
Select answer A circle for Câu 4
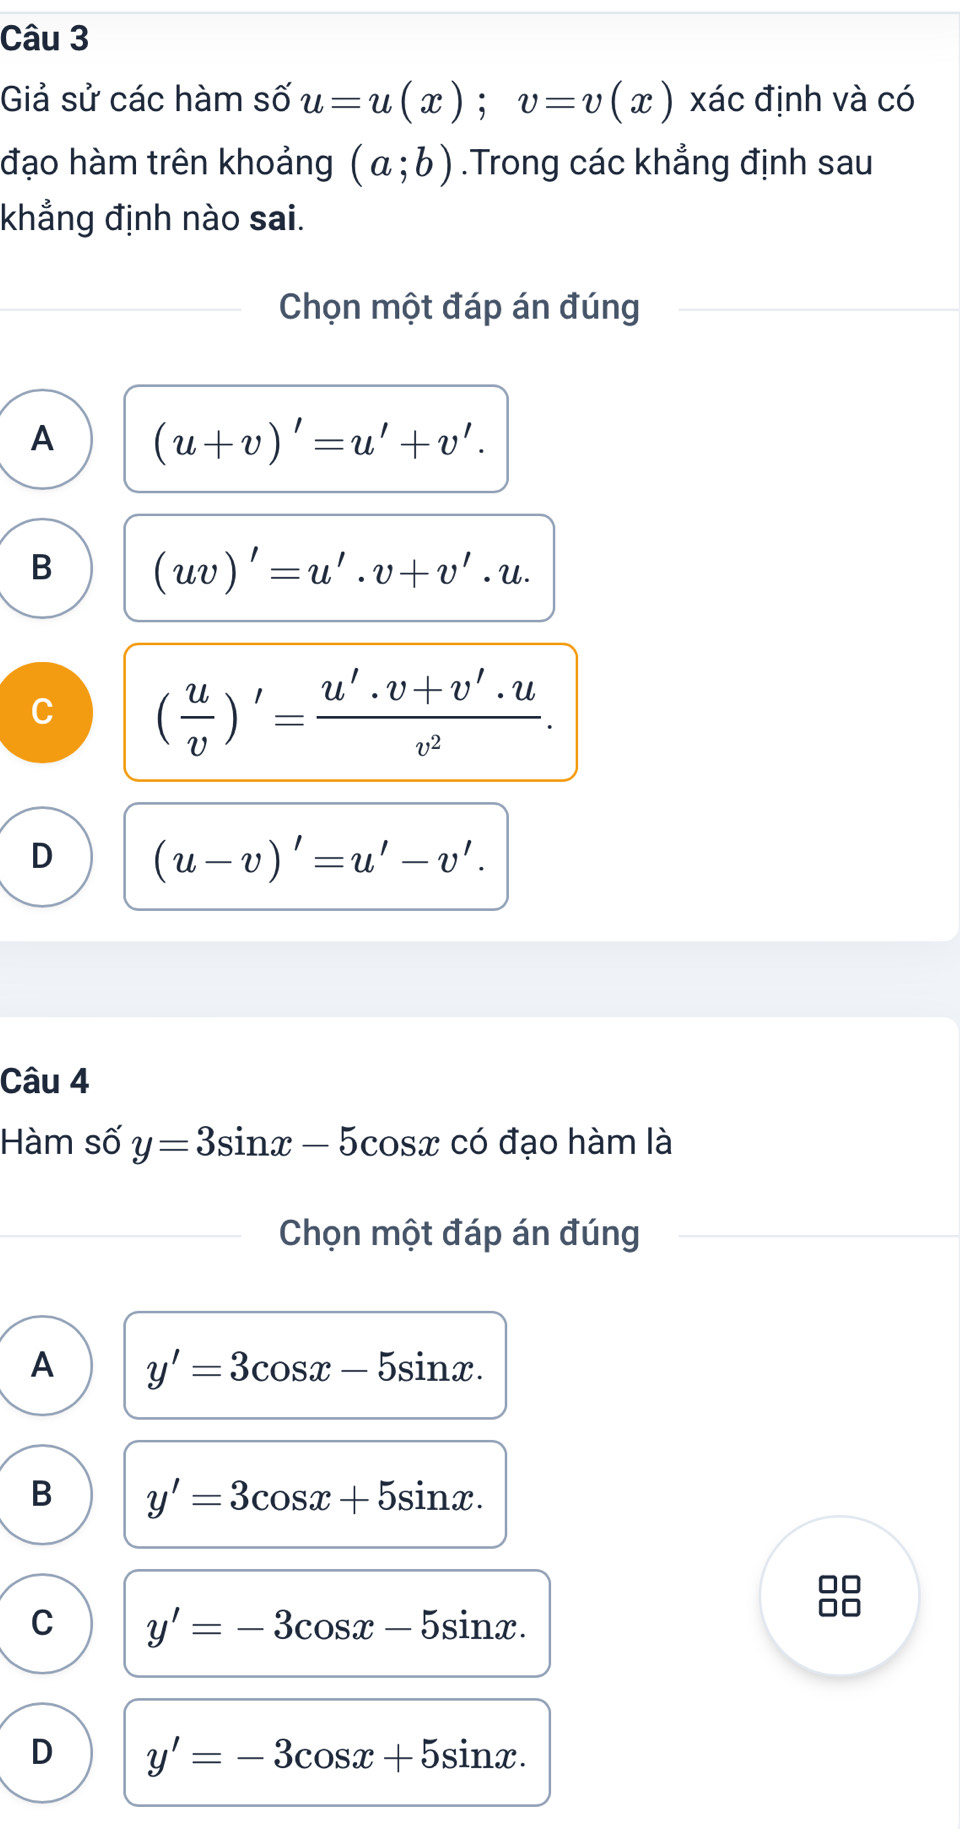42,1365
